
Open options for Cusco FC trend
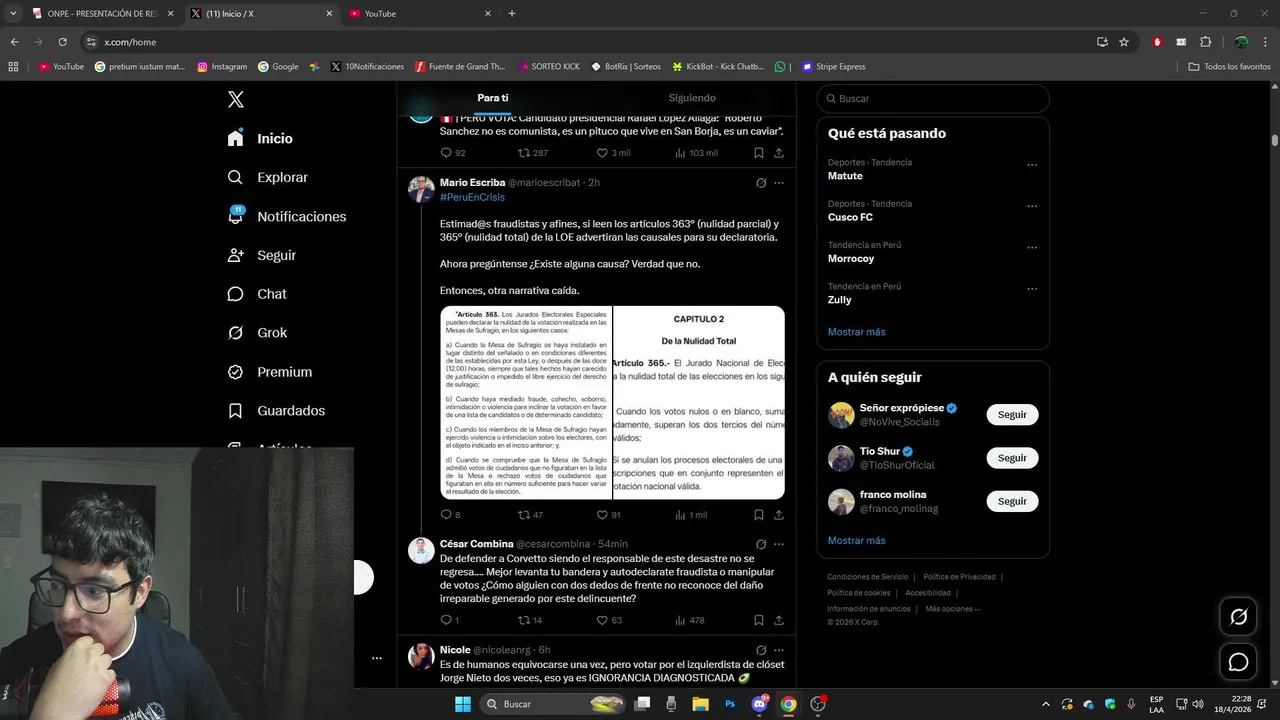pyautogui.click(x=1032, y=206)
